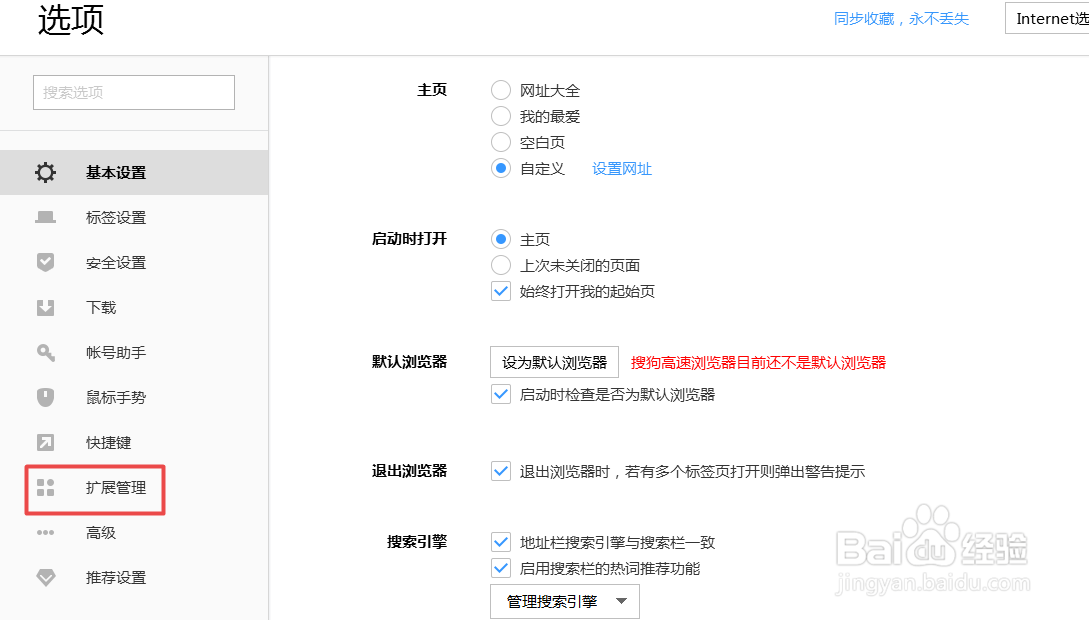Expand the 高级 settings section
This screenshot has width=1089, height=620.
[100, 532]
